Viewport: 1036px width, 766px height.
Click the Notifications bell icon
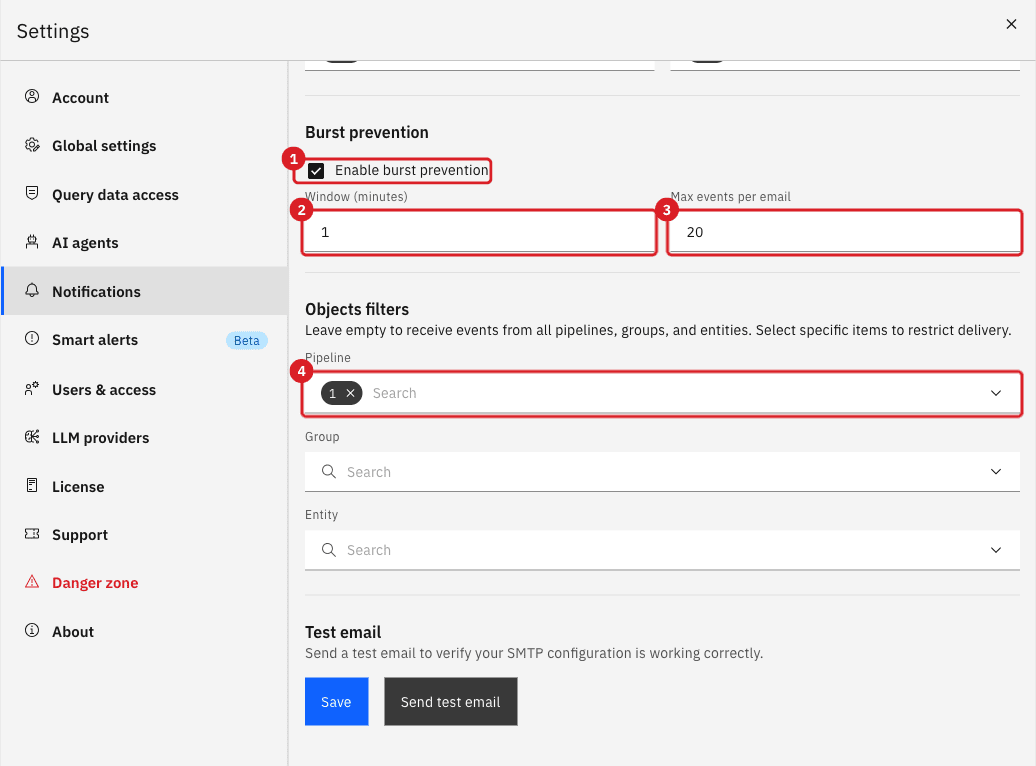[32, 290]
